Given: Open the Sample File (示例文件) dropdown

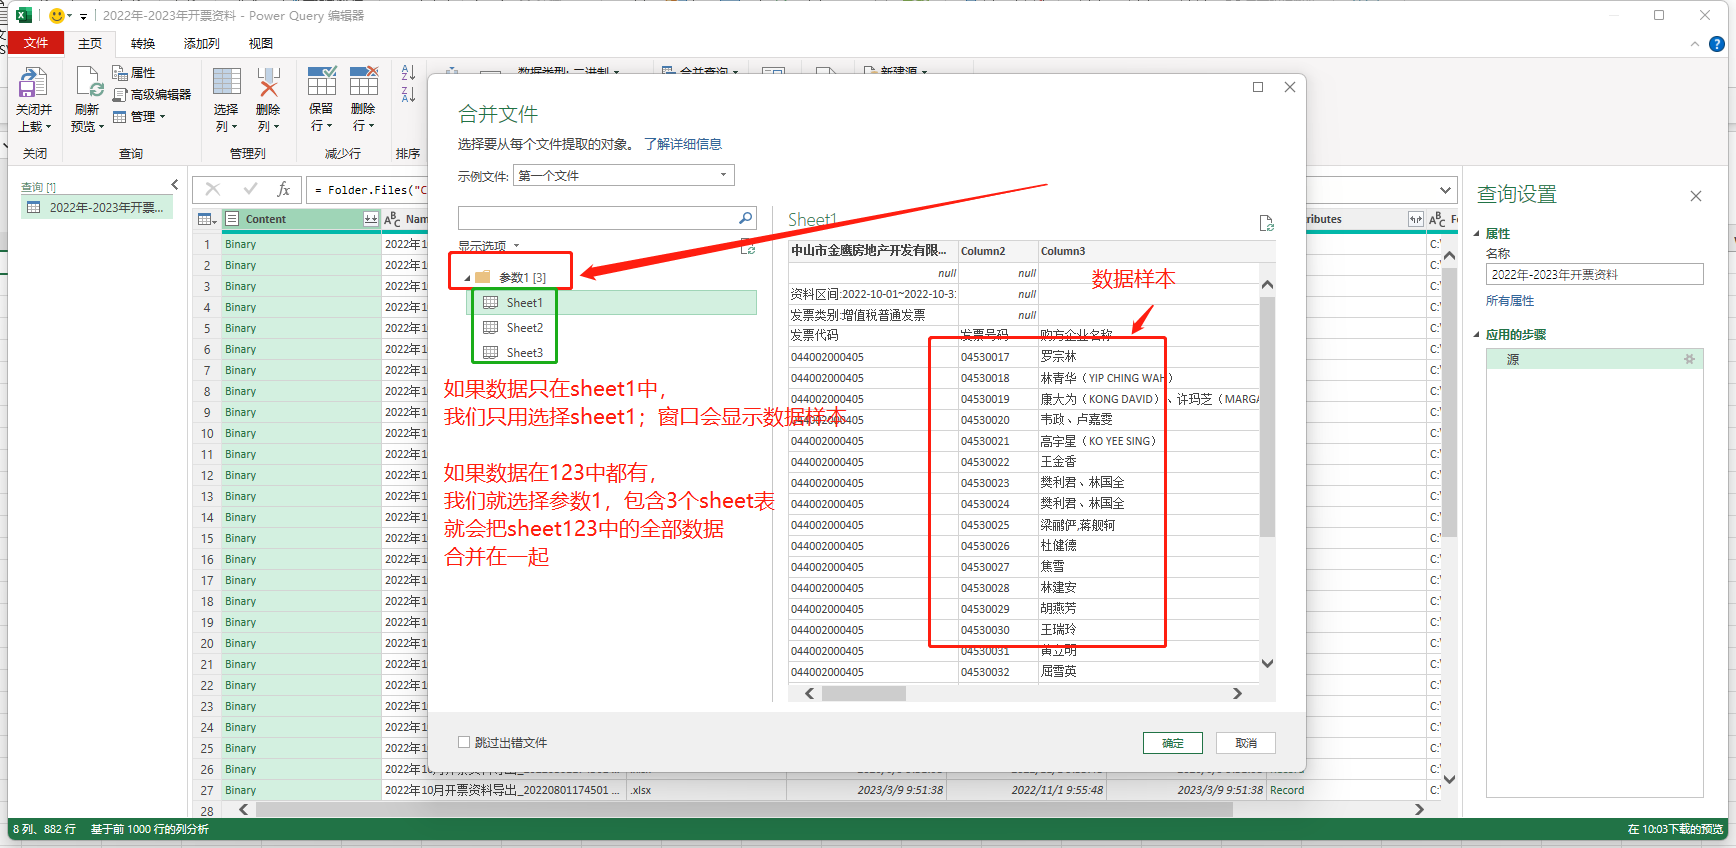Looking at the screenshot, I should (x=624, y=175).
